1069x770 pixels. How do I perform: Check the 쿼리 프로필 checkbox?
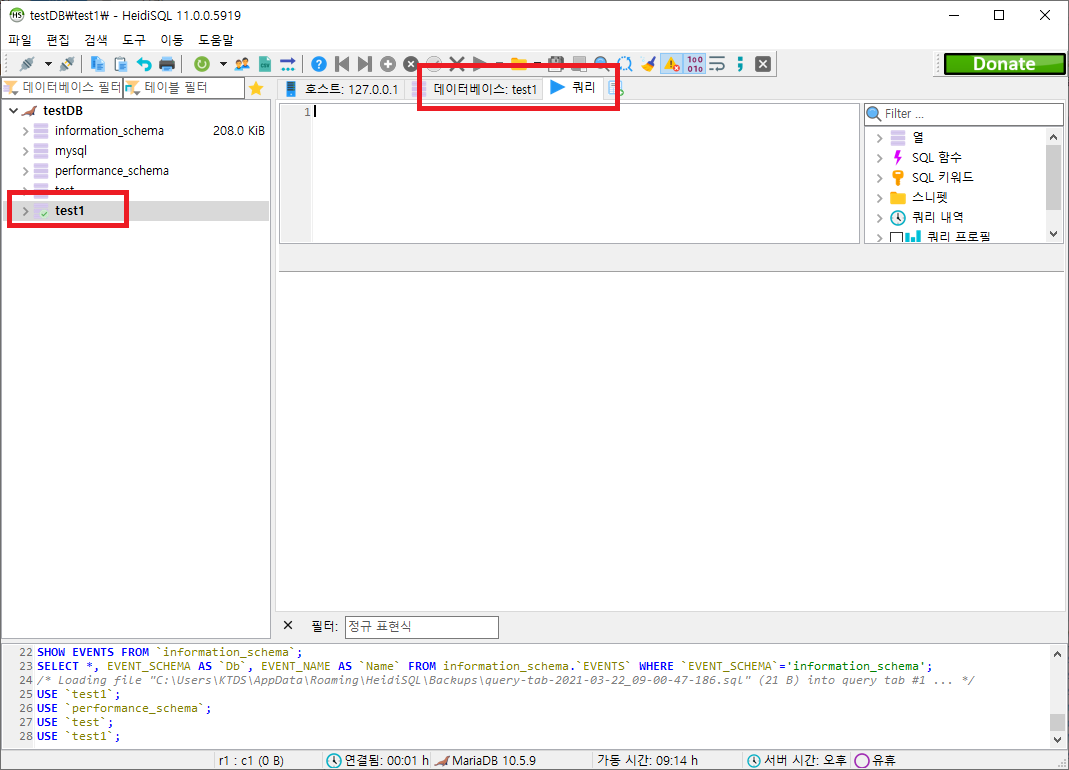897,237
